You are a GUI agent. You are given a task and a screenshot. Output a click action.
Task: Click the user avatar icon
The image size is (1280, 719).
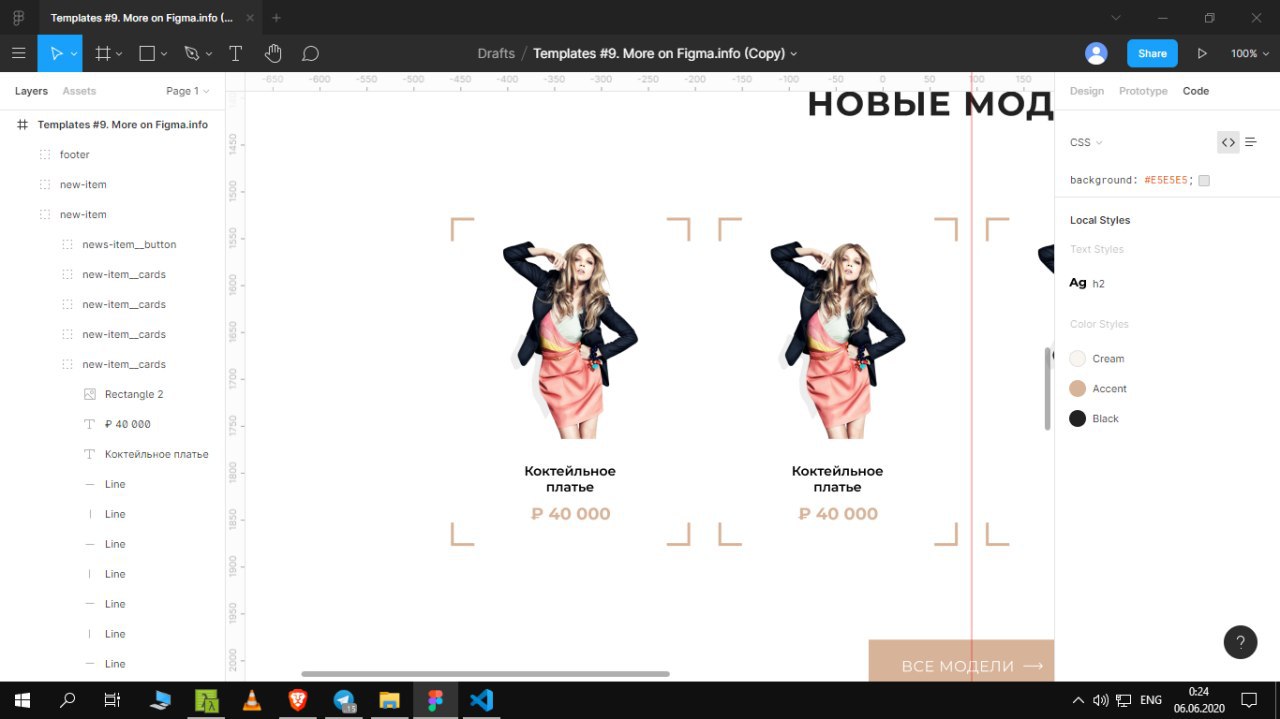1097,53
